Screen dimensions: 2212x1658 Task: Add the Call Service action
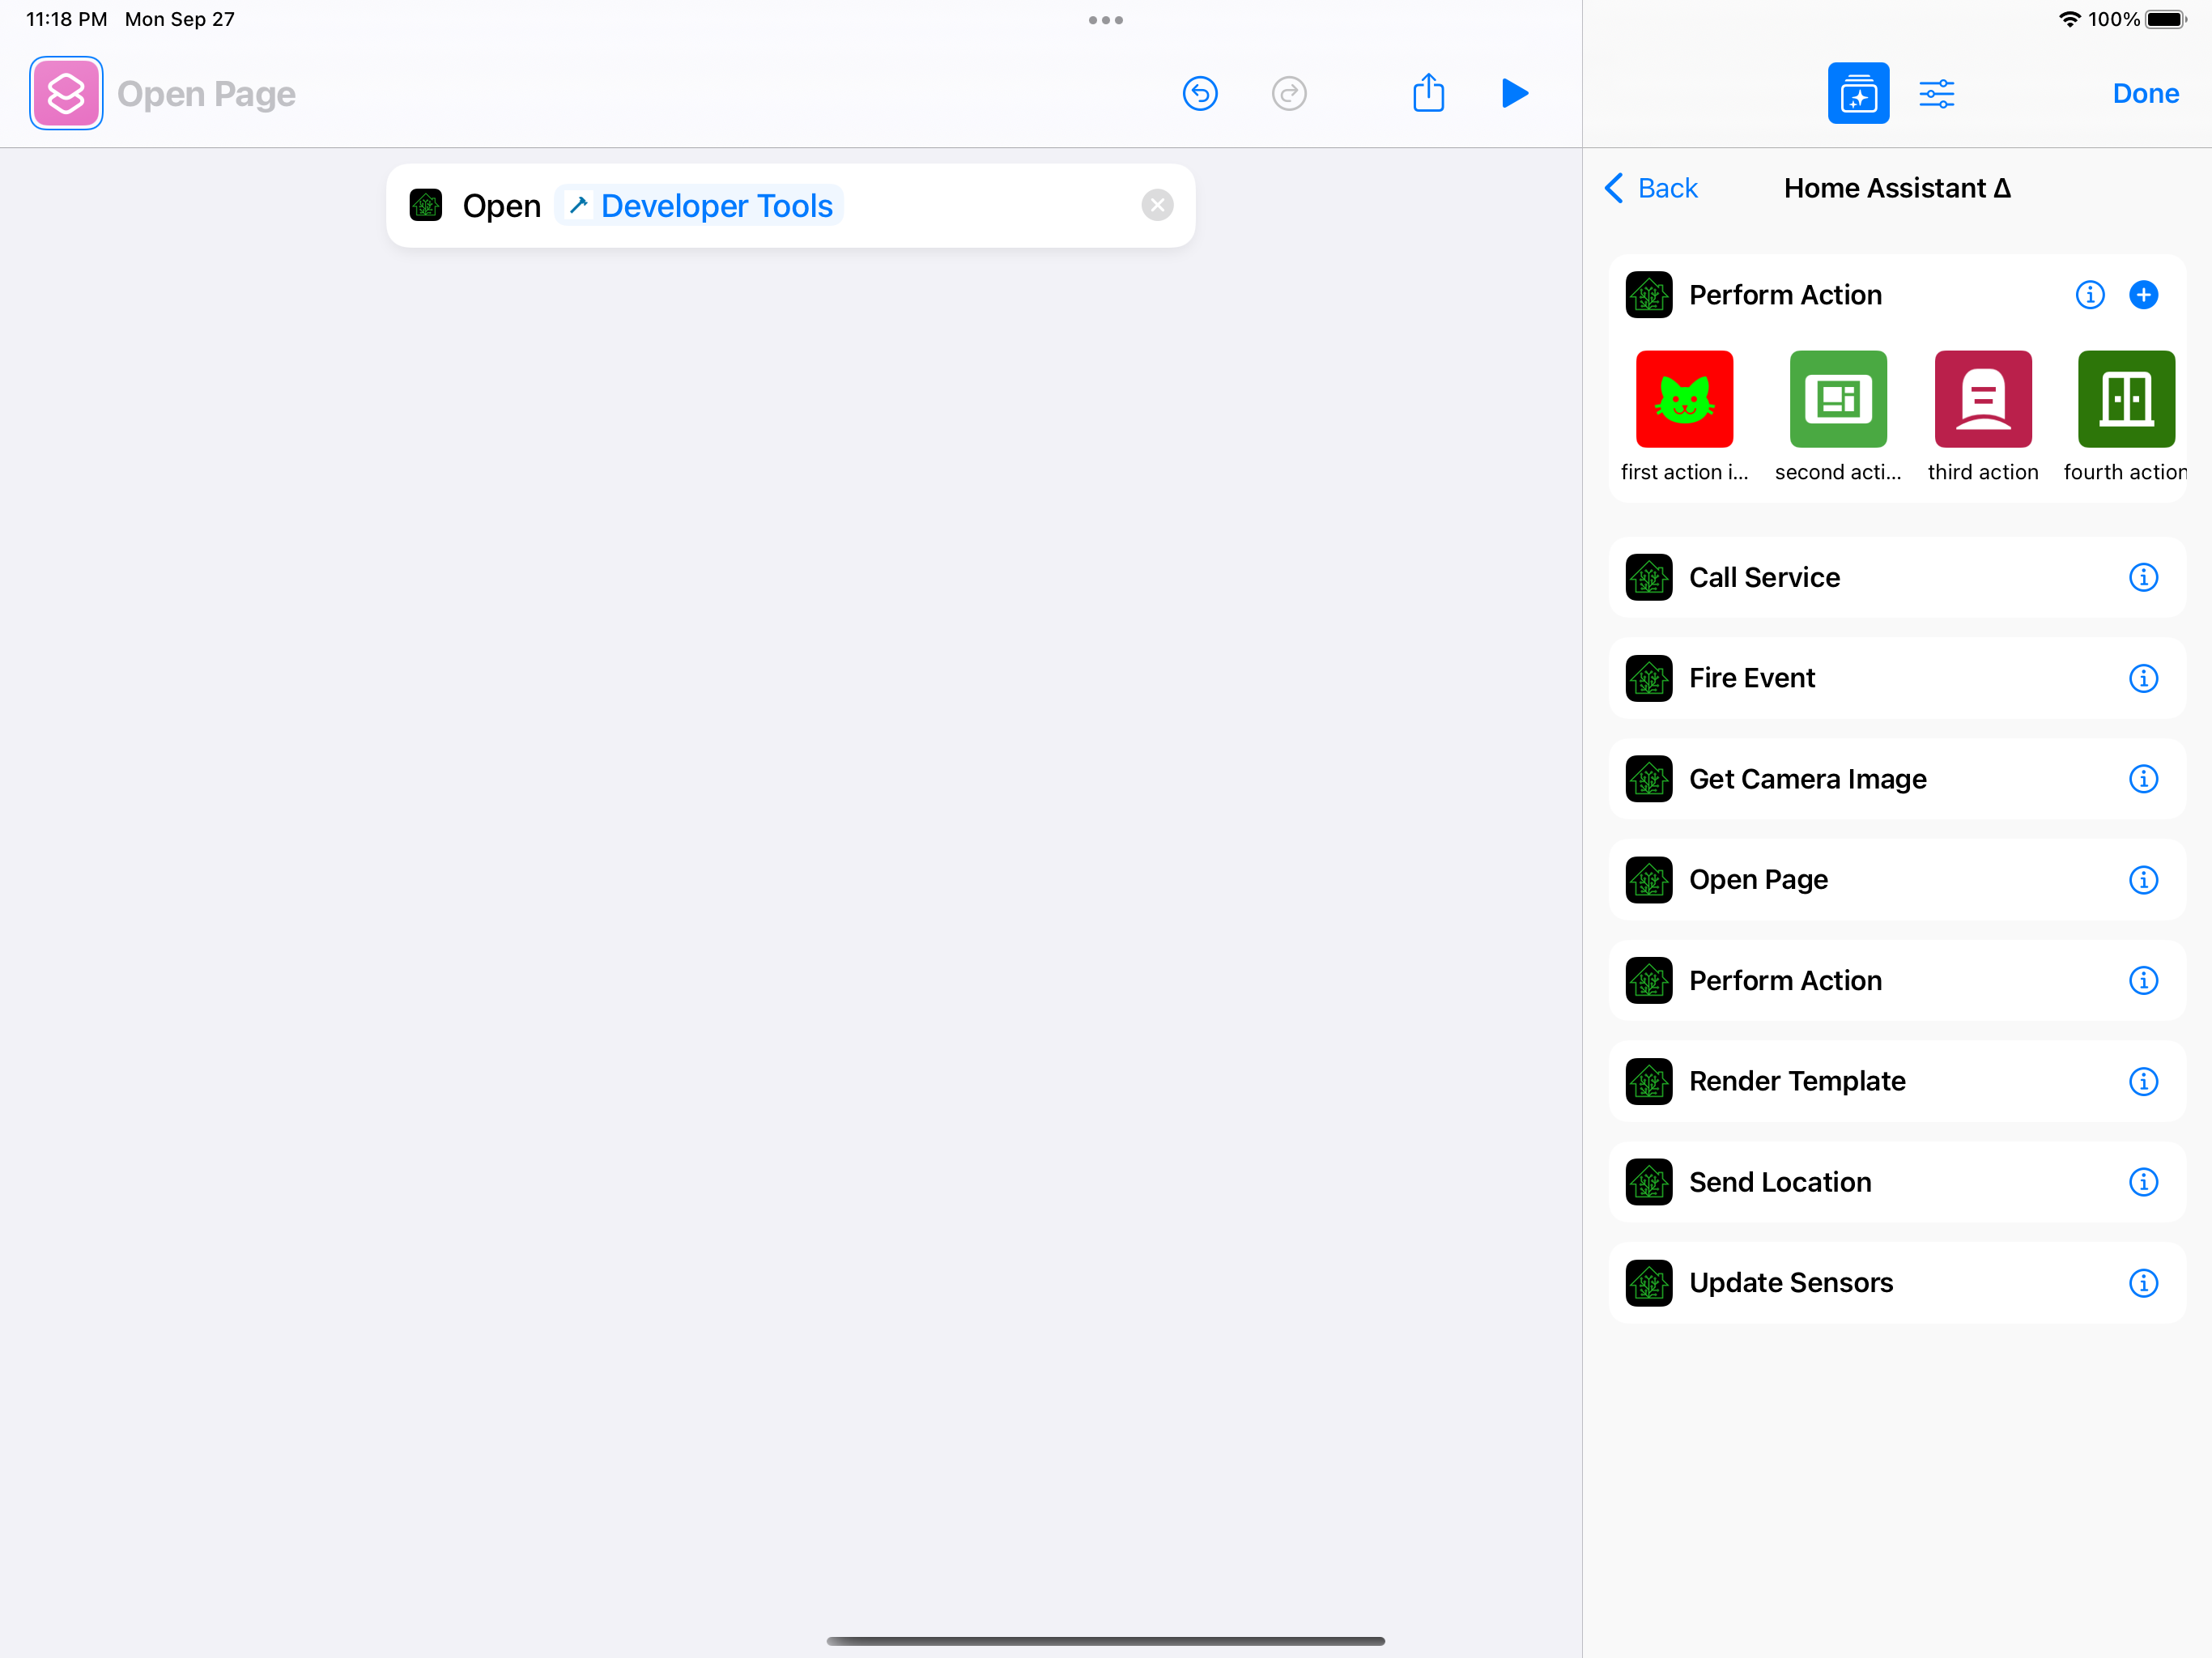tap(1764, 577)
